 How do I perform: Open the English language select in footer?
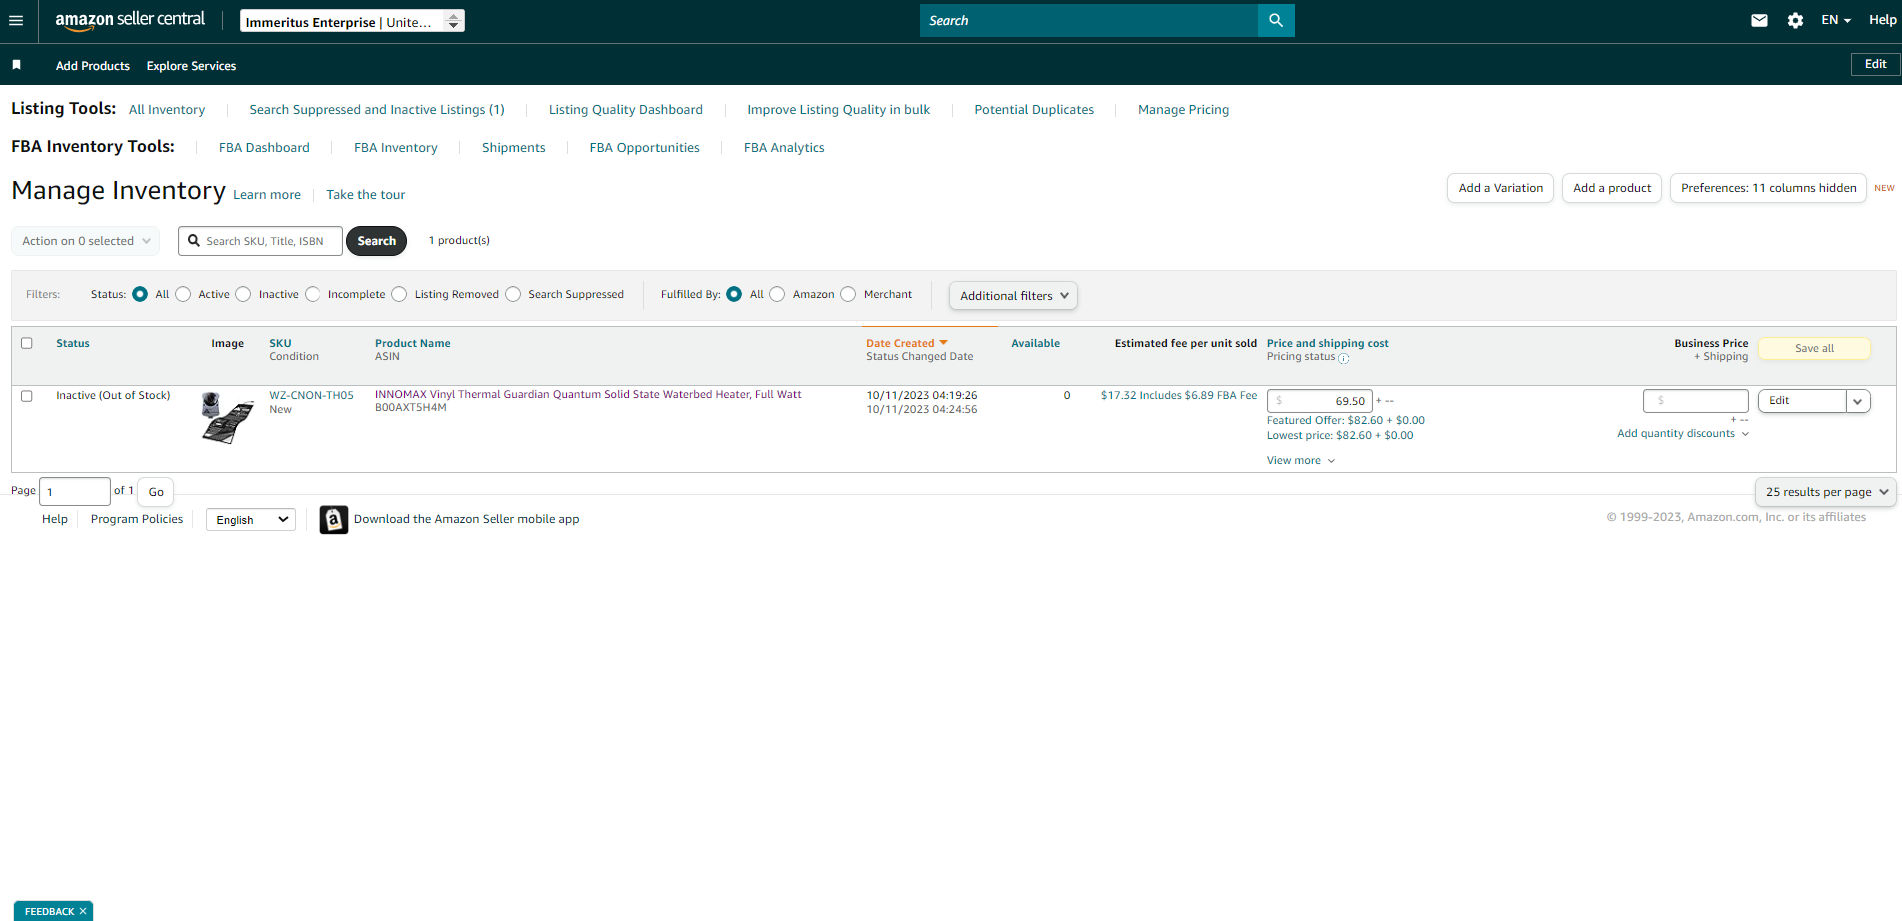tap(251, 520)
